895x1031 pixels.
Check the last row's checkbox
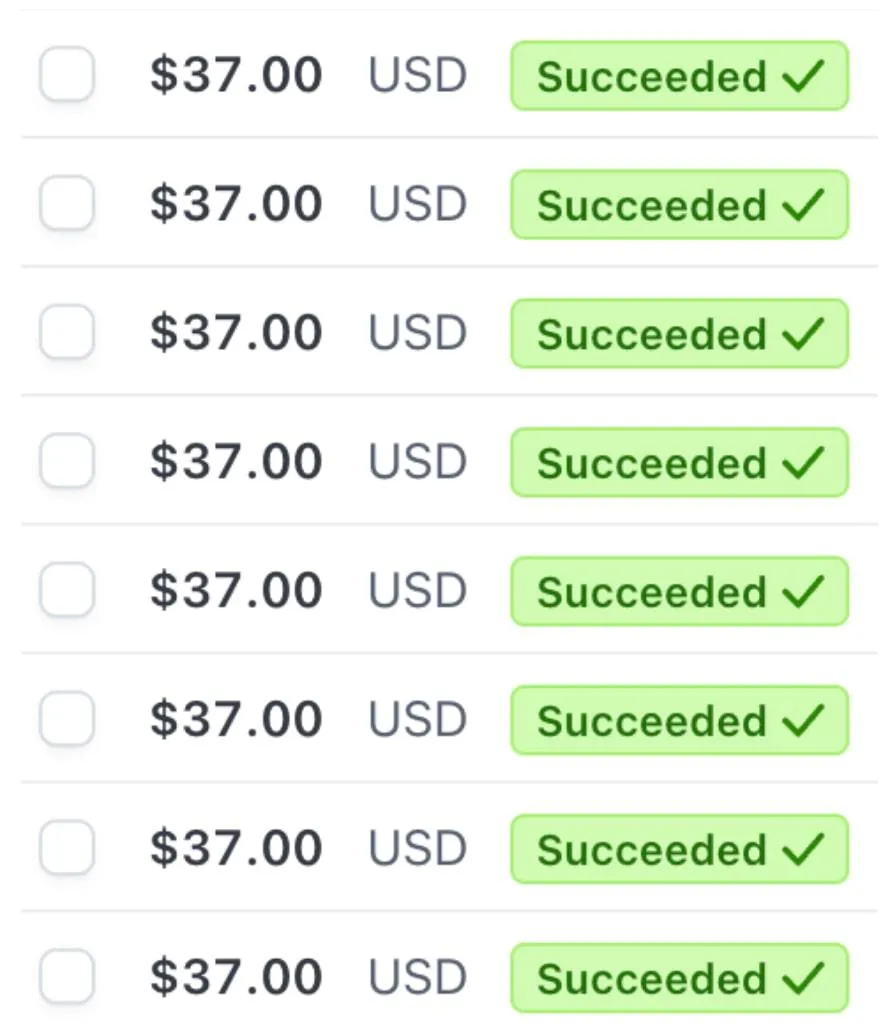(x=67, y=977)
